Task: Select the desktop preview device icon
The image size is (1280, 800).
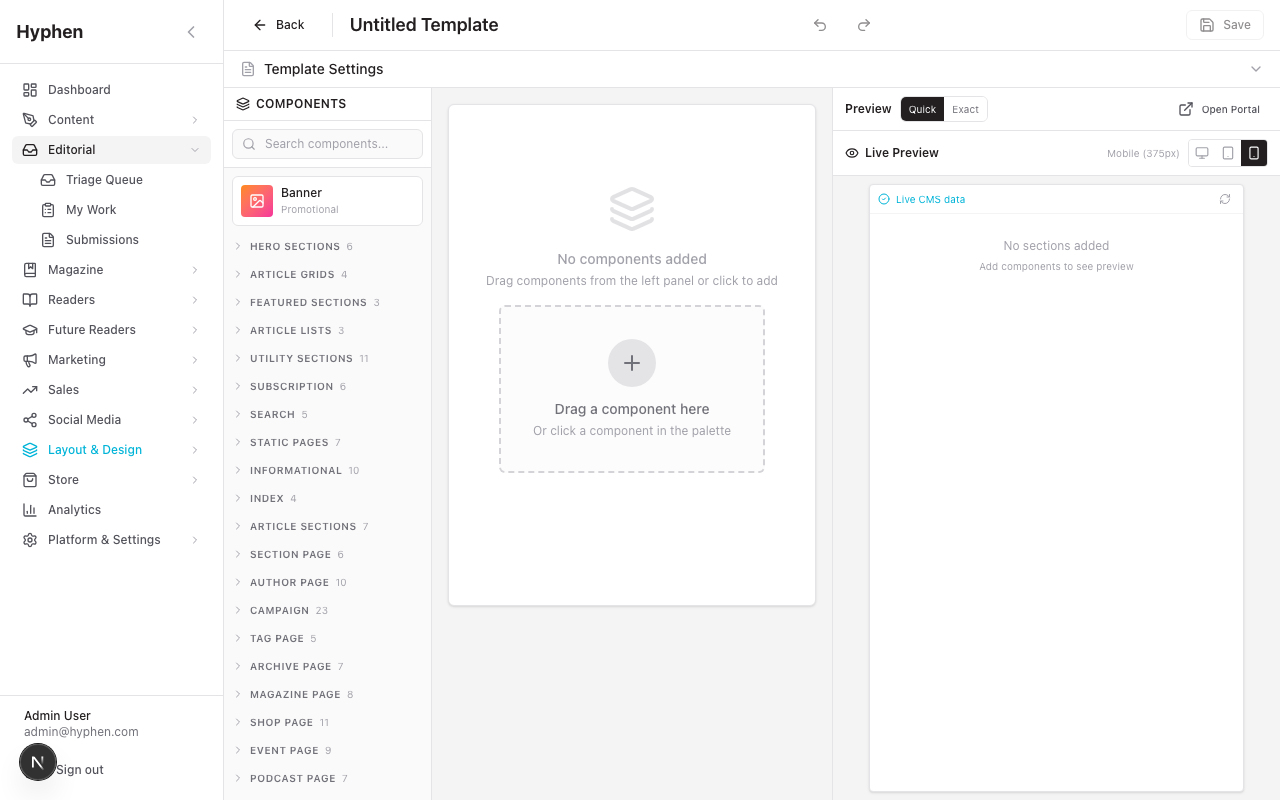Action: coord(1201,153)
